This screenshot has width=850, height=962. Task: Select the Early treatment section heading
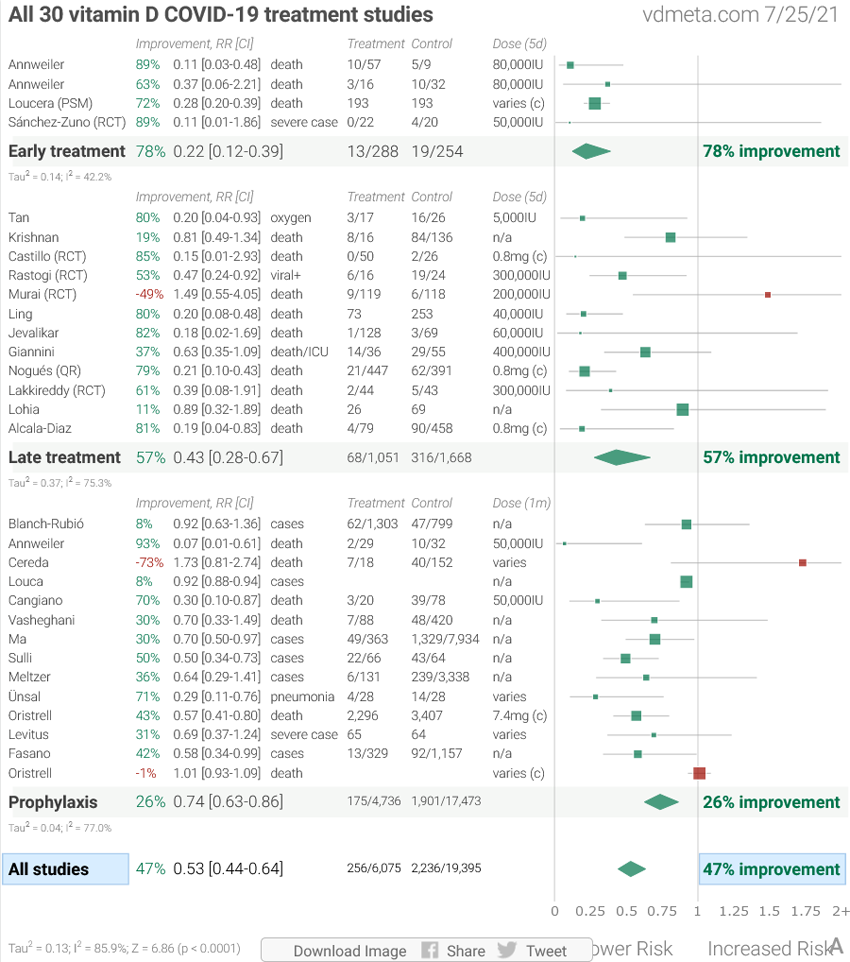point(66,151)
